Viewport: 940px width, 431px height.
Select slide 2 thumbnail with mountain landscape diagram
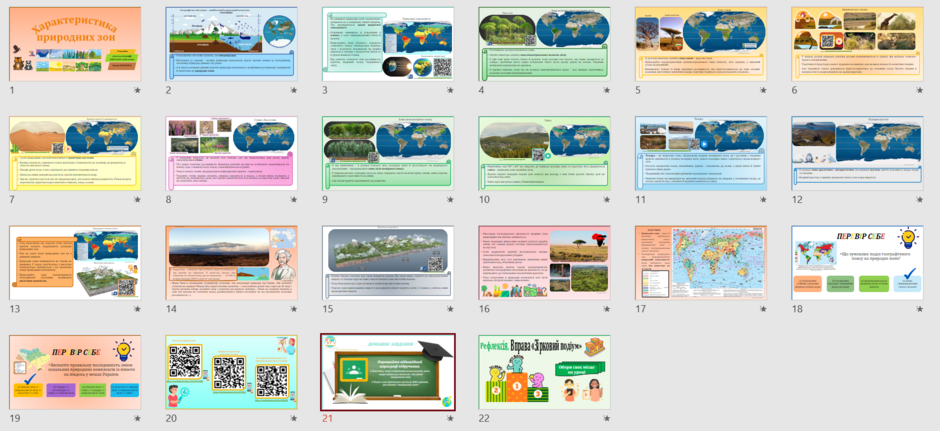click(231, 44)
